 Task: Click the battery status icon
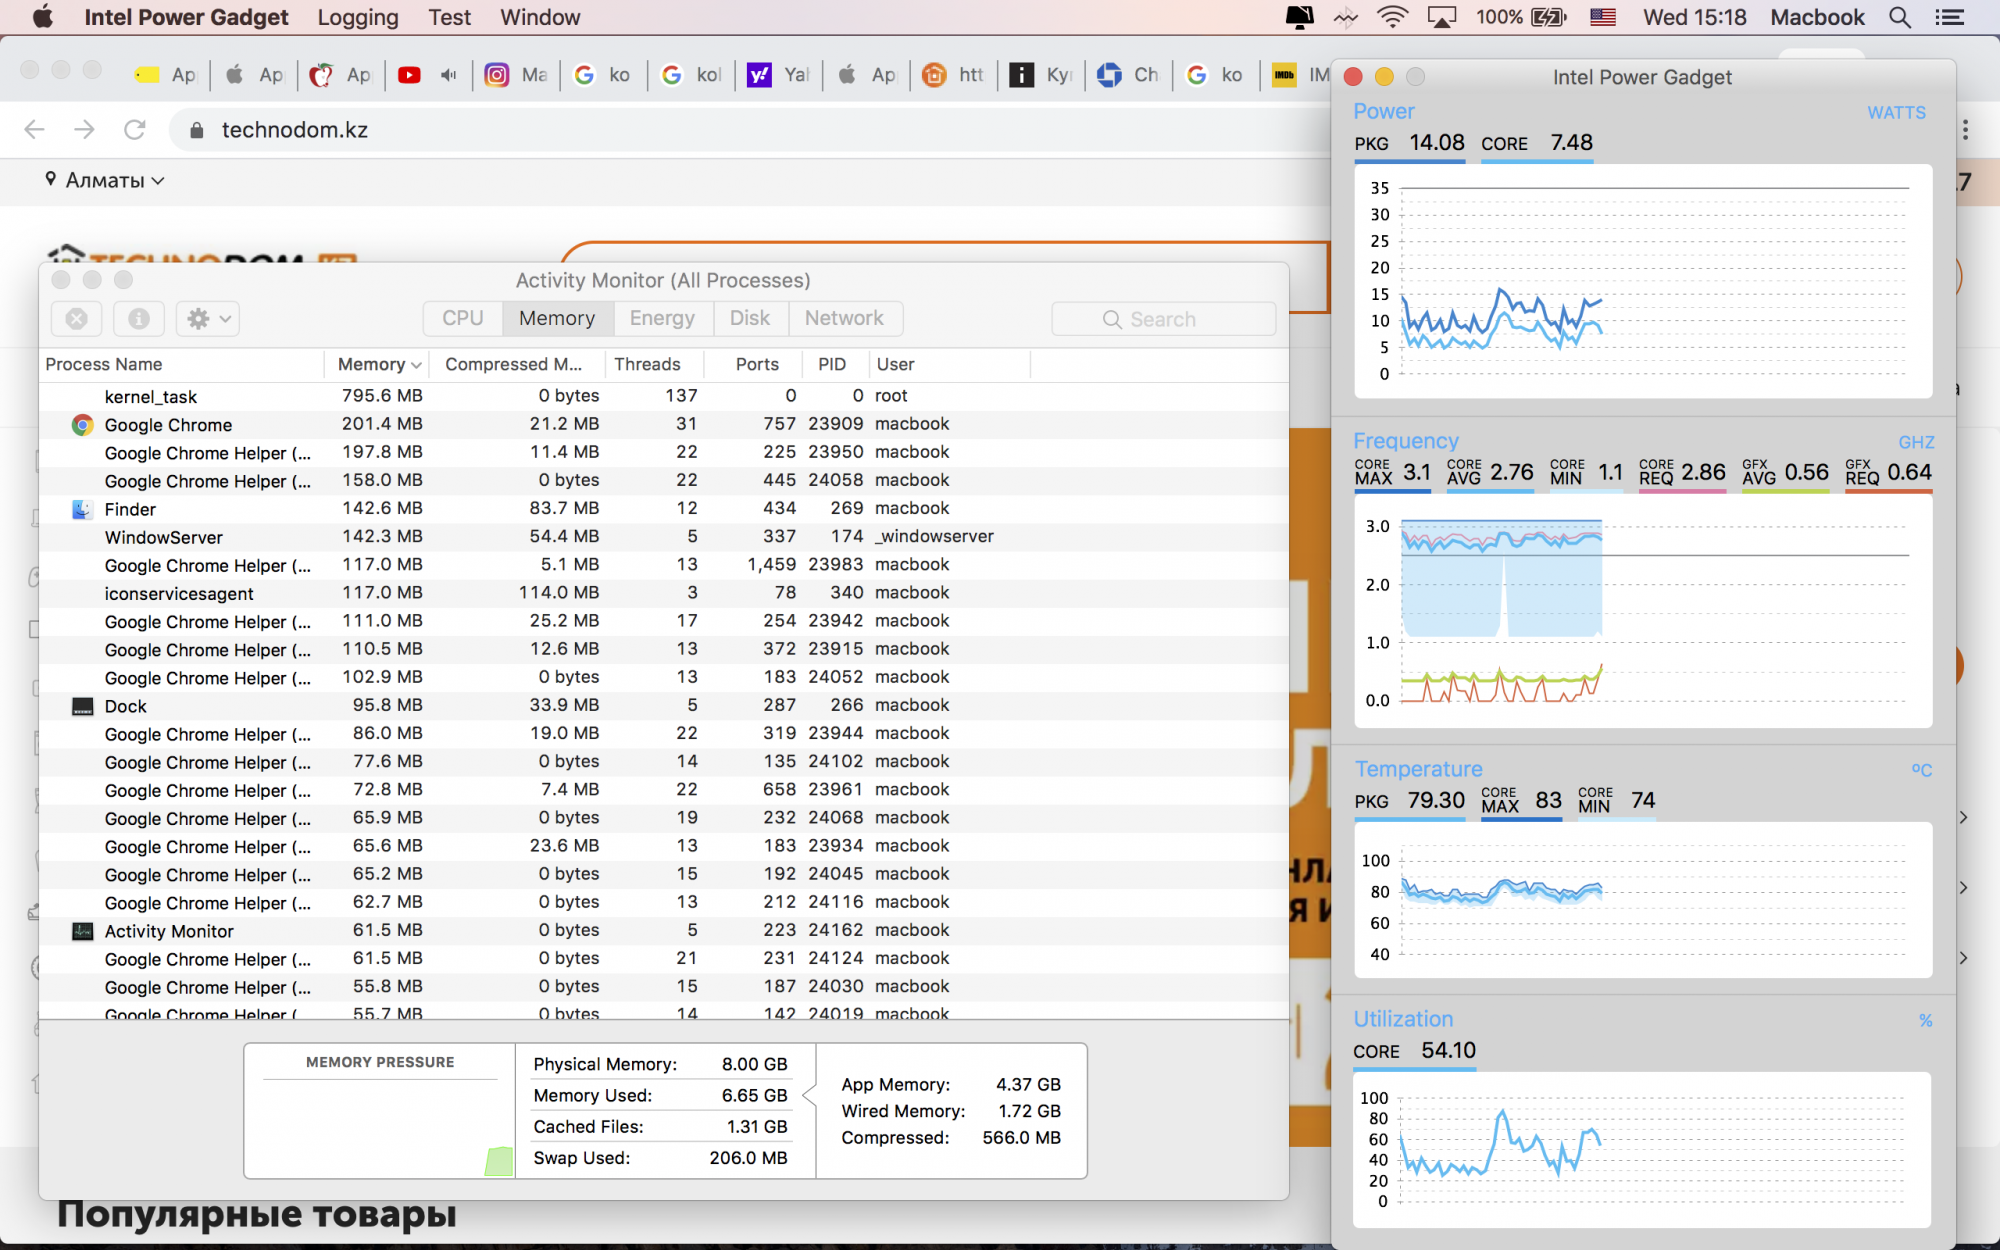point(1549,17)
